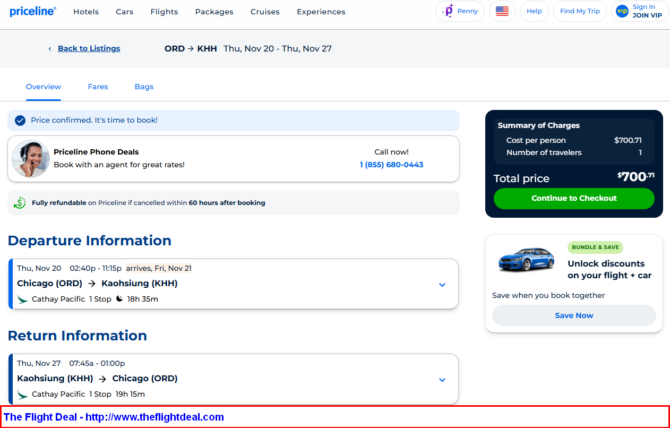670x428 pixels.
Task: Click The Flight Deal URL link
Action: [155, 417]
